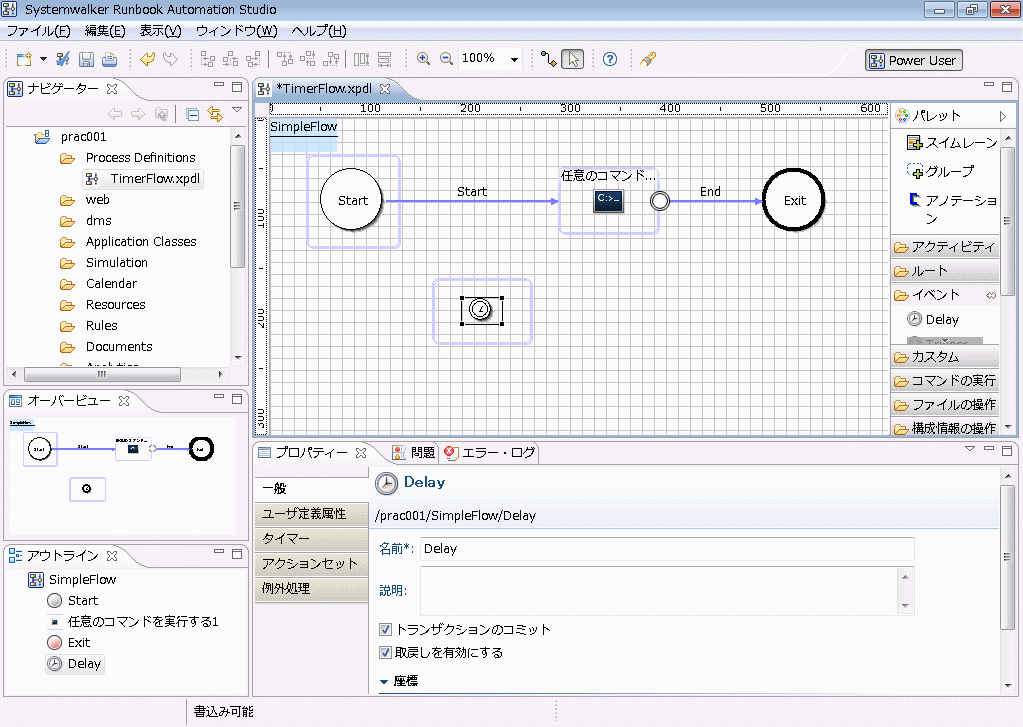Open 例外処理 properties section

[x=311, y=588]
